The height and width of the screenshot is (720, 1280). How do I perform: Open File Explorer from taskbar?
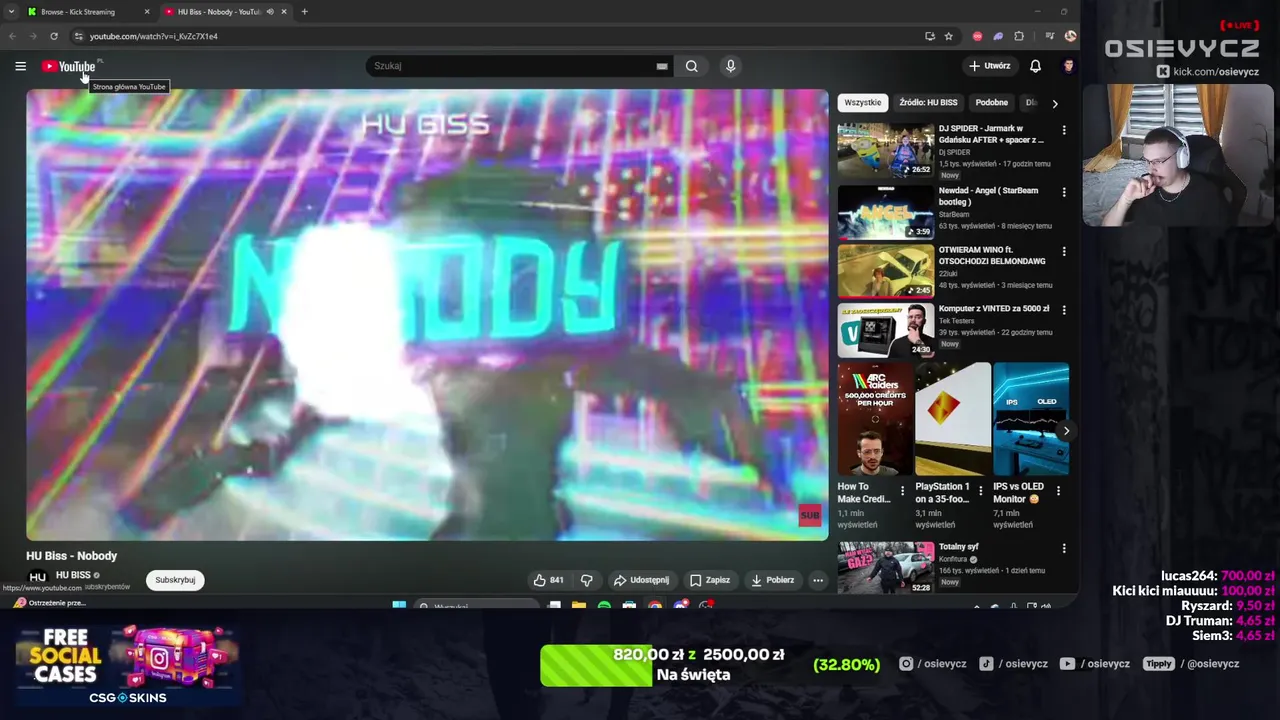click(579, 605)
